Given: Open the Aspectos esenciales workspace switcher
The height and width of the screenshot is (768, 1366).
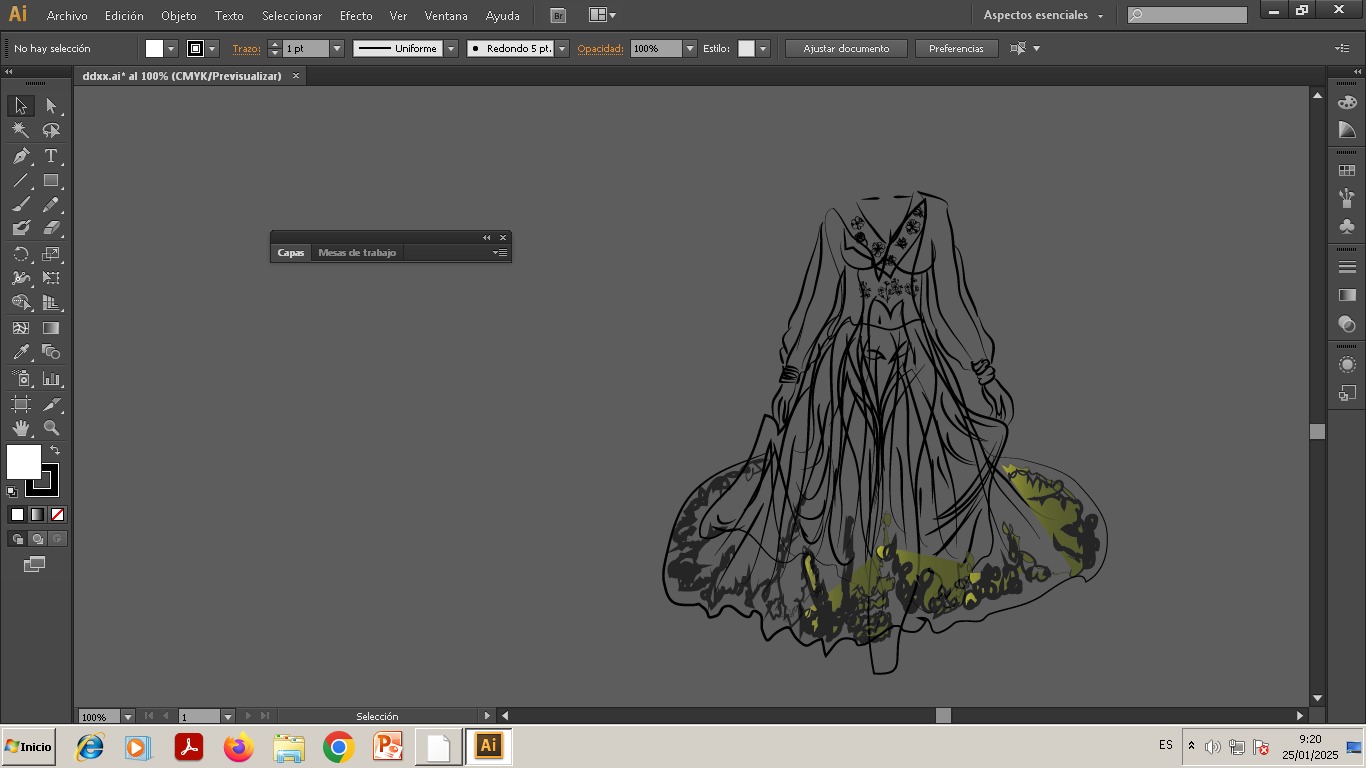Looking at the screenshot, I should coord(1043,15).
